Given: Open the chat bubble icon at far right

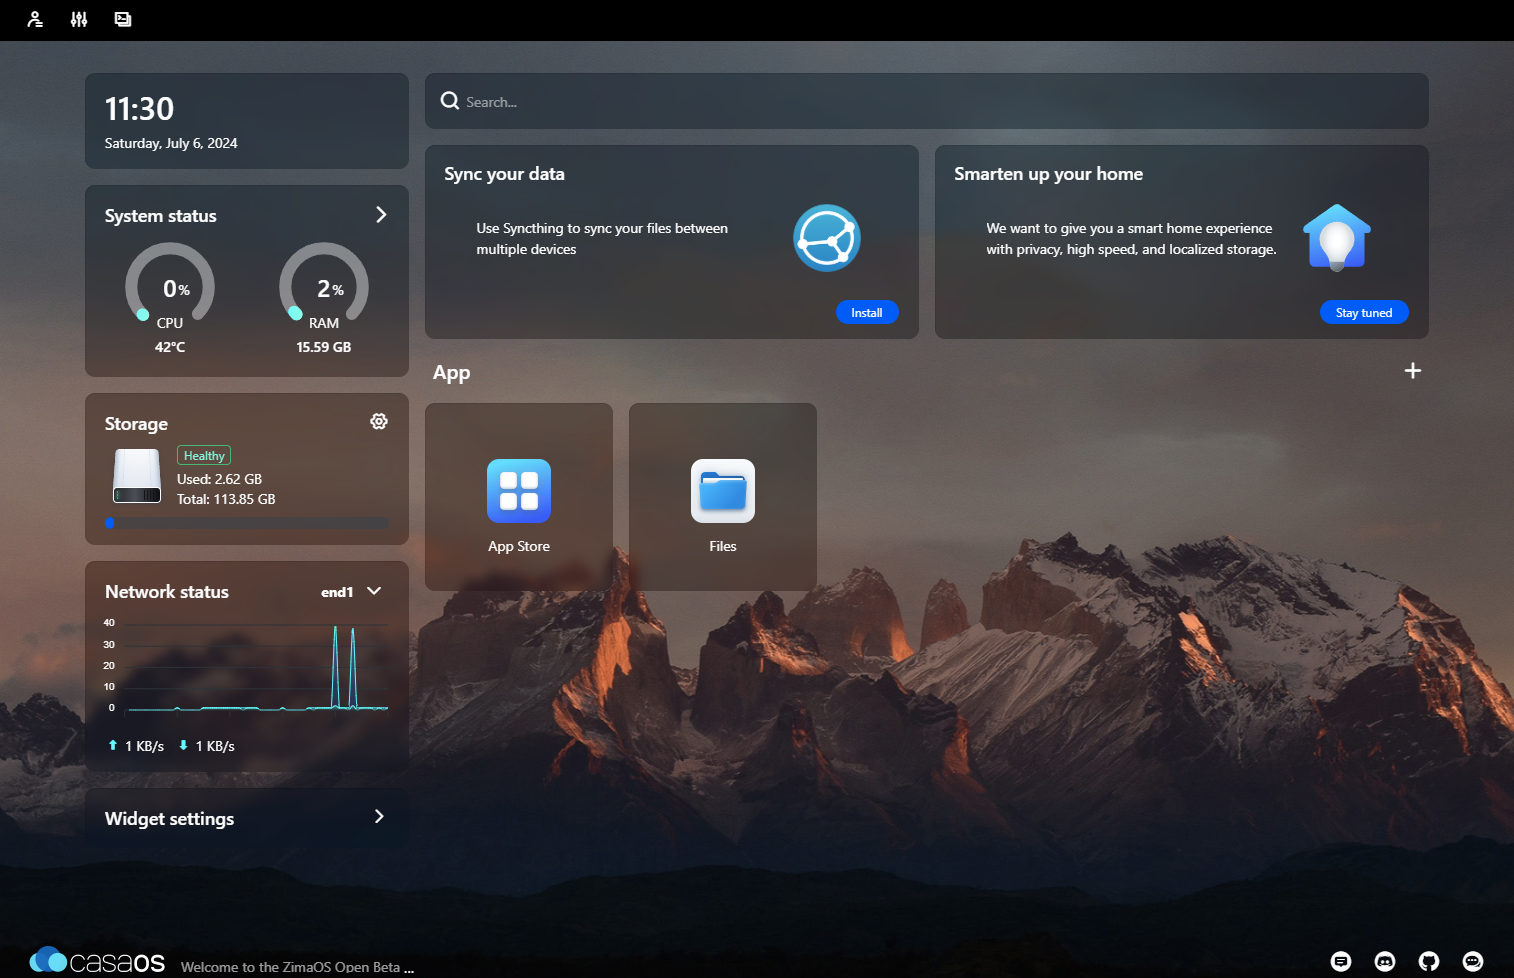Looking at the screenshot, I should (1473, 961).
